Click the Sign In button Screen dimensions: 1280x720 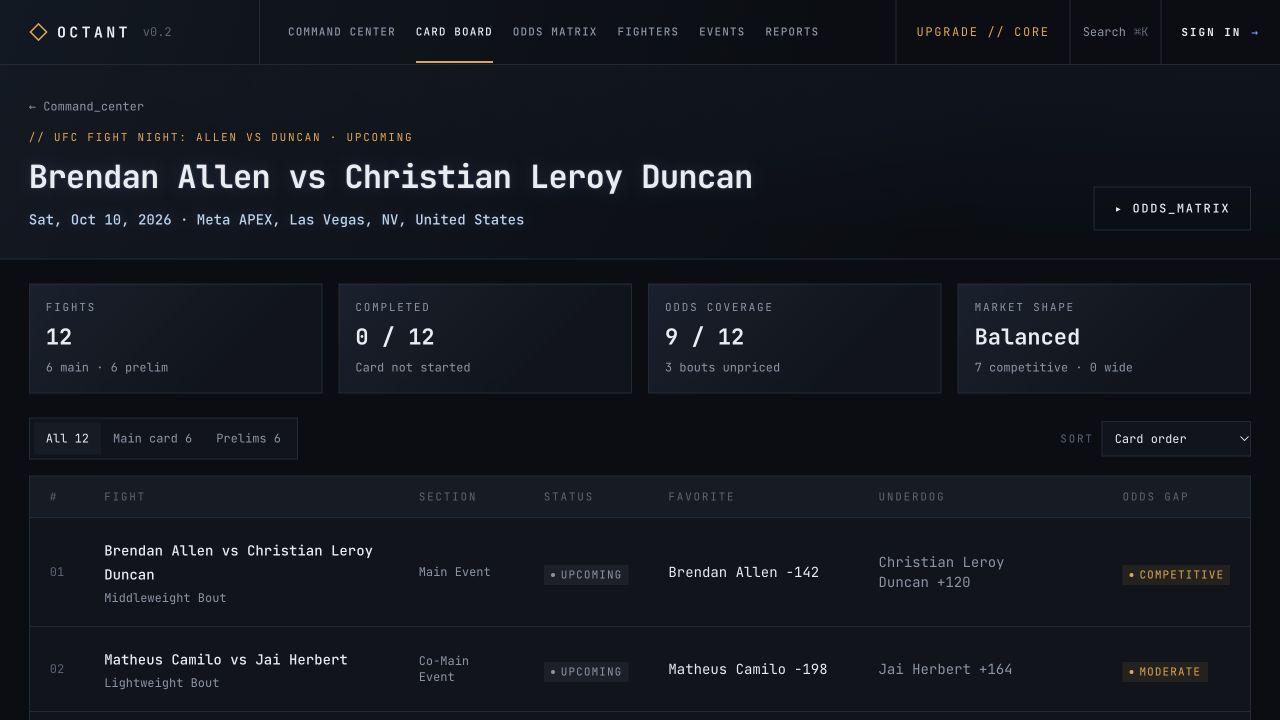tap(1220, 32)
